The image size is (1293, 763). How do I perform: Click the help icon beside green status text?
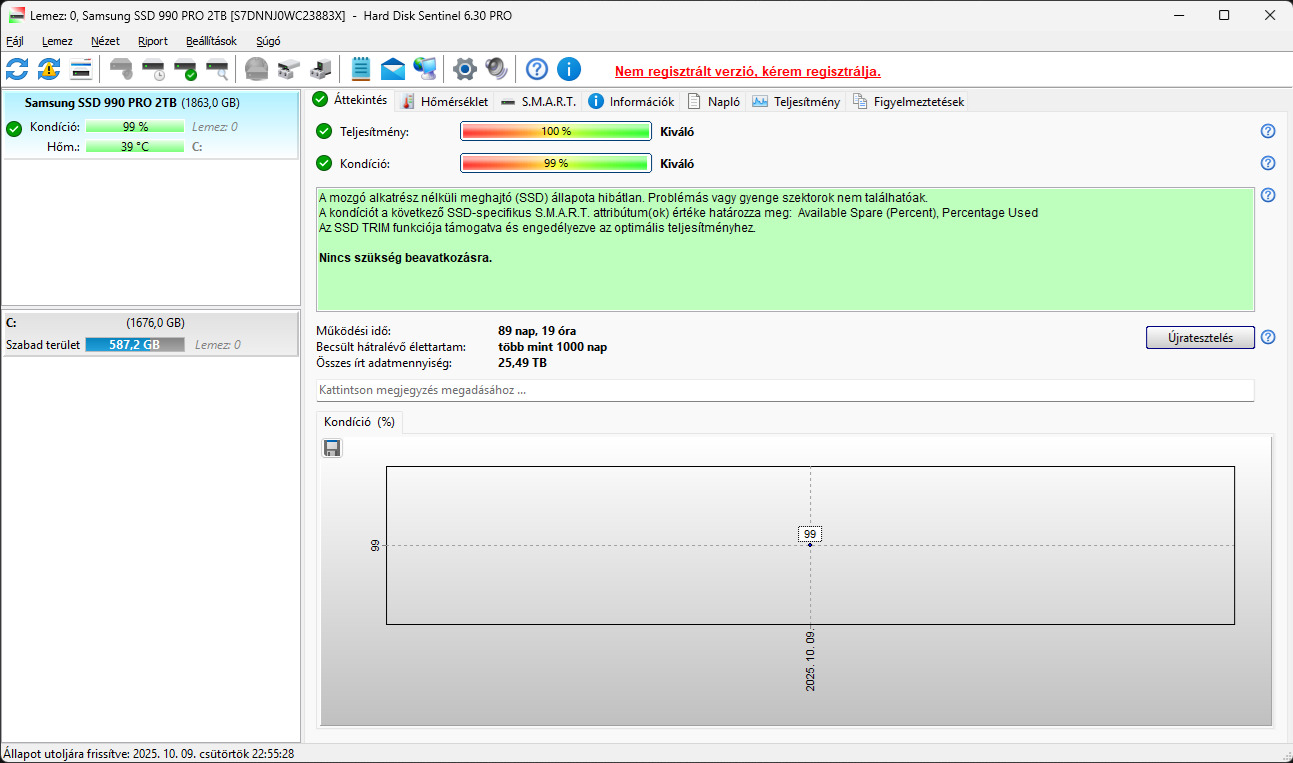coord(1268,195)
